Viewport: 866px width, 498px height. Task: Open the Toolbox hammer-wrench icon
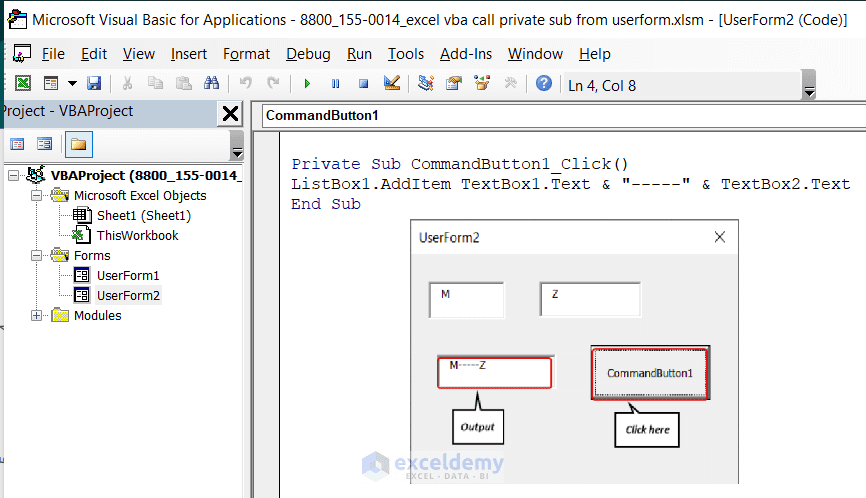pyautogui.click(x=511, y=83)
